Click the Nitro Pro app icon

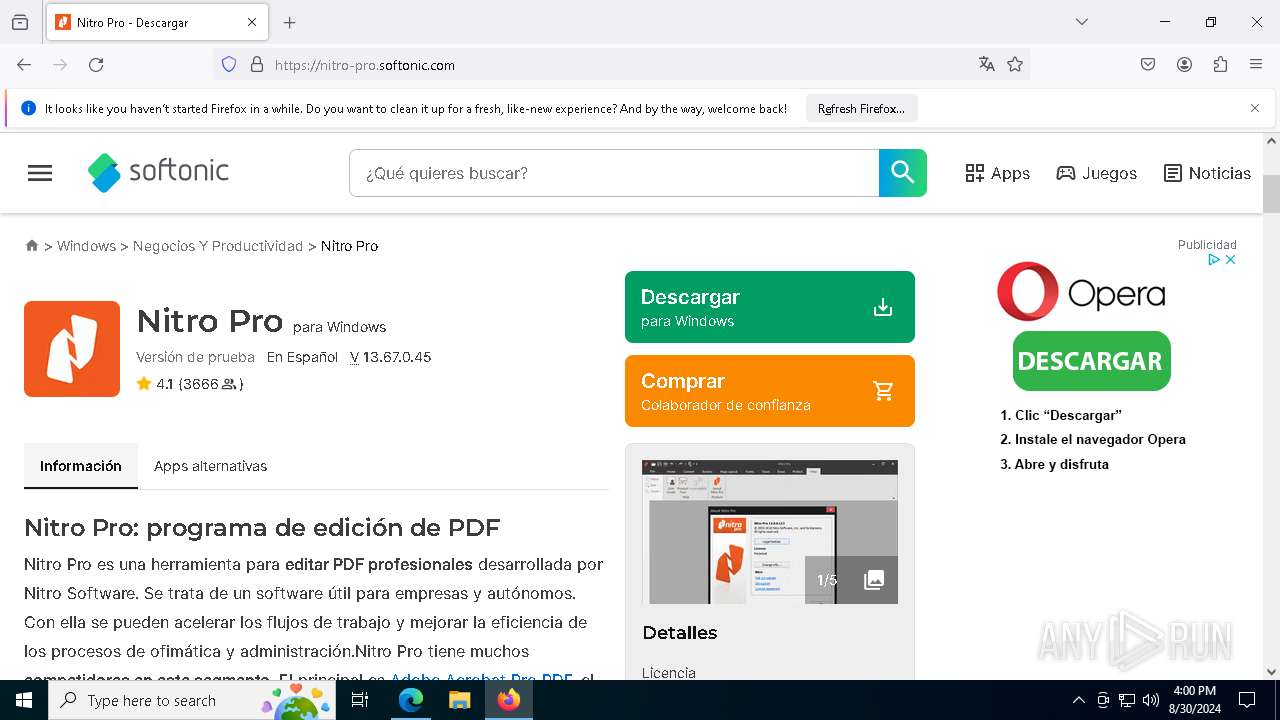point(72,349)
